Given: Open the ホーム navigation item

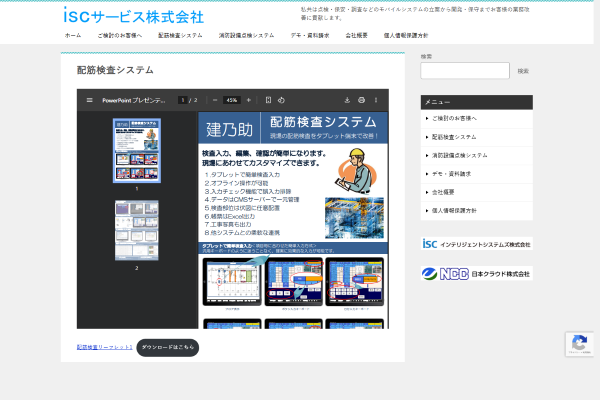Looking at the screenshot, I should (73, 36).
